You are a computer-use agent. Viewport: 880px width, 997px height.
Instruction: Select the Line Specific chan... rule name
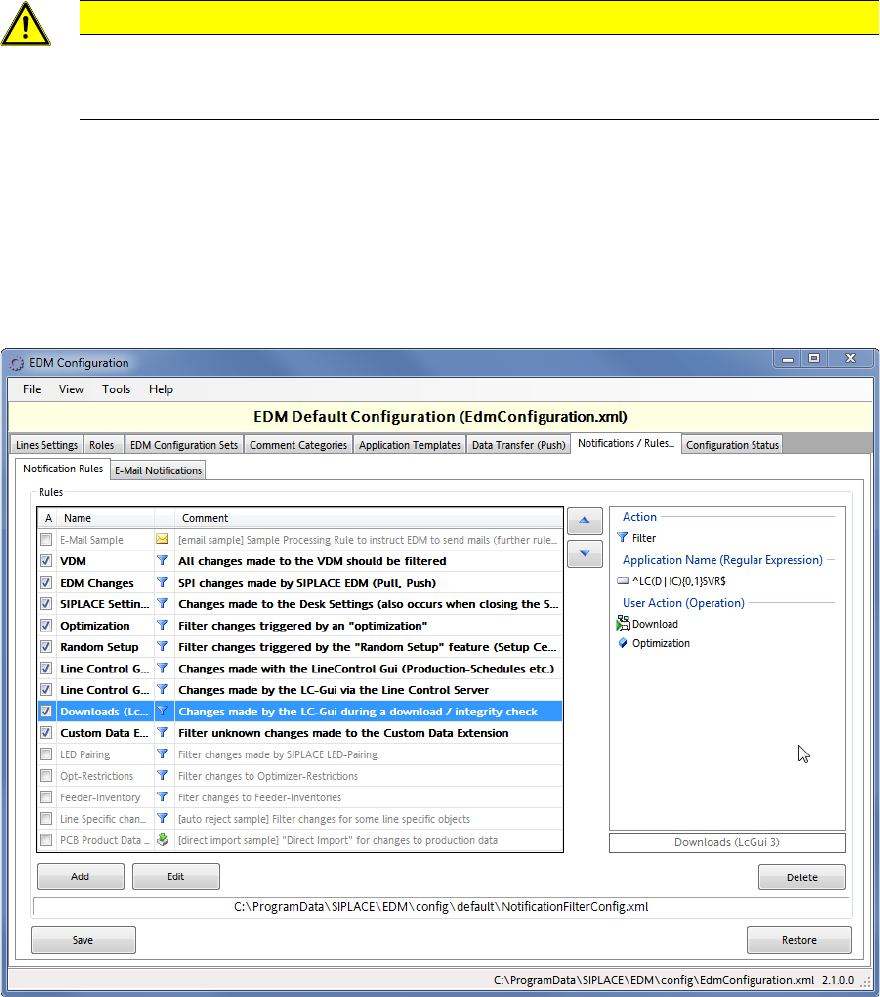[103, 819]
